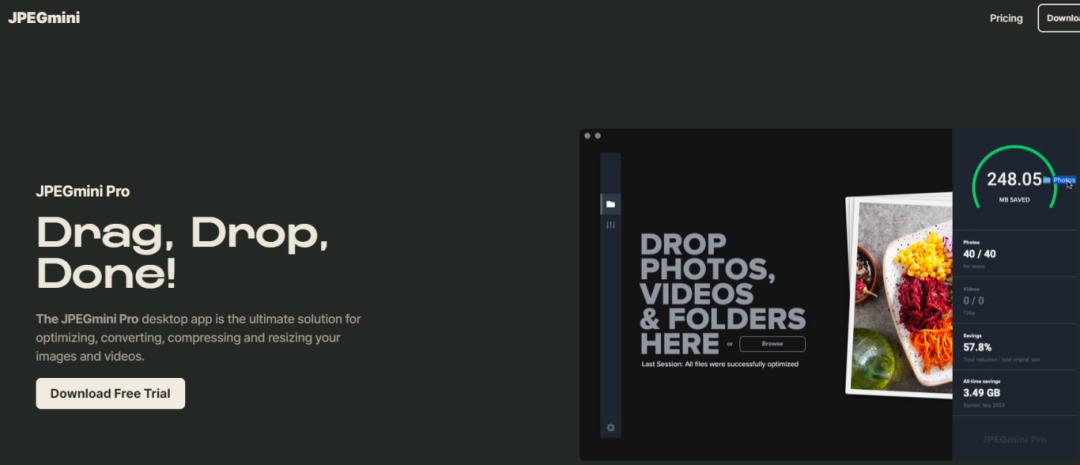Click the '57.8%' savings value
1080x465 pixels.
(x=977, y=347)
